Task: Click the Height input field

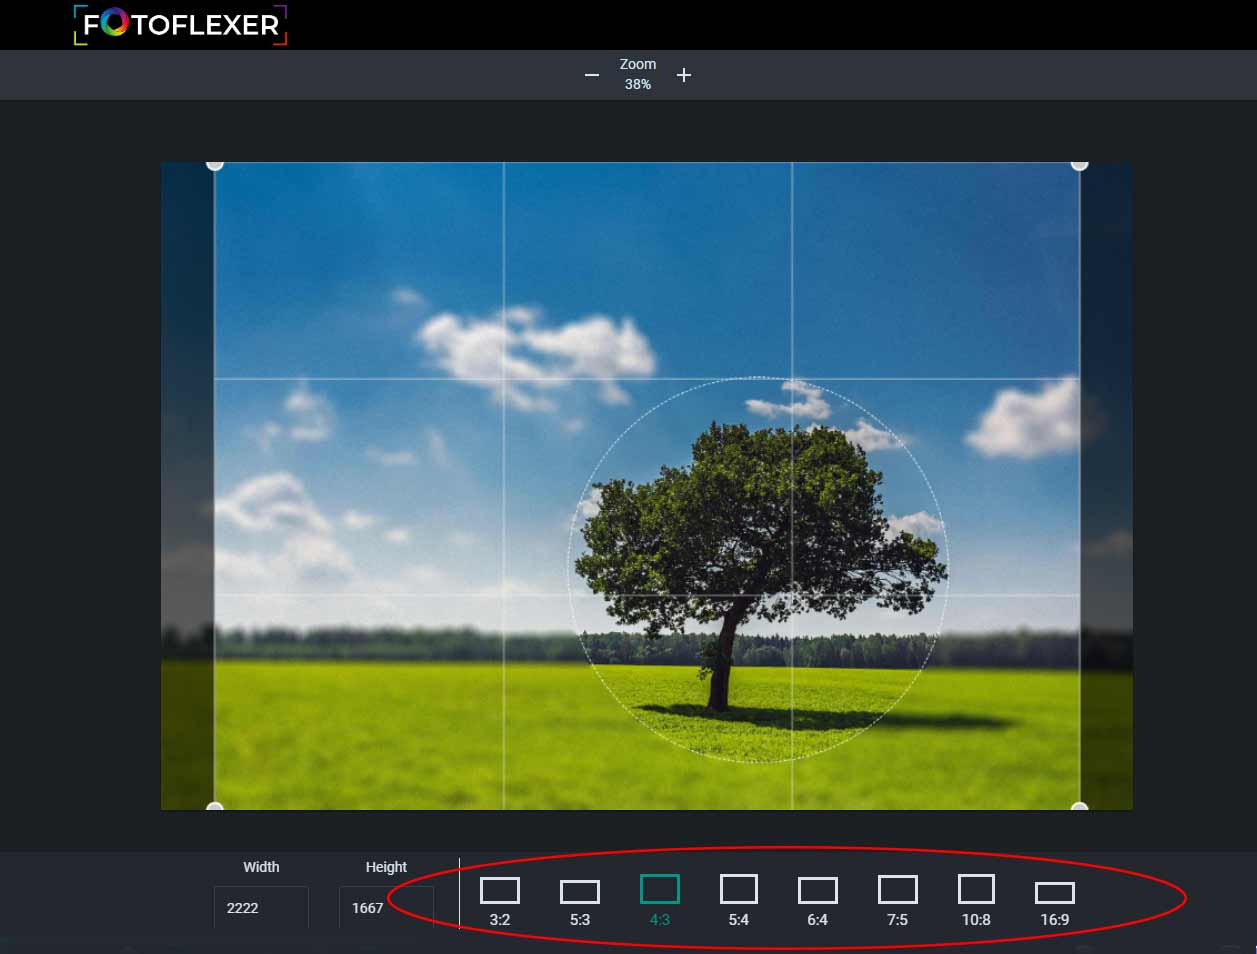Action: pos(386,908)
